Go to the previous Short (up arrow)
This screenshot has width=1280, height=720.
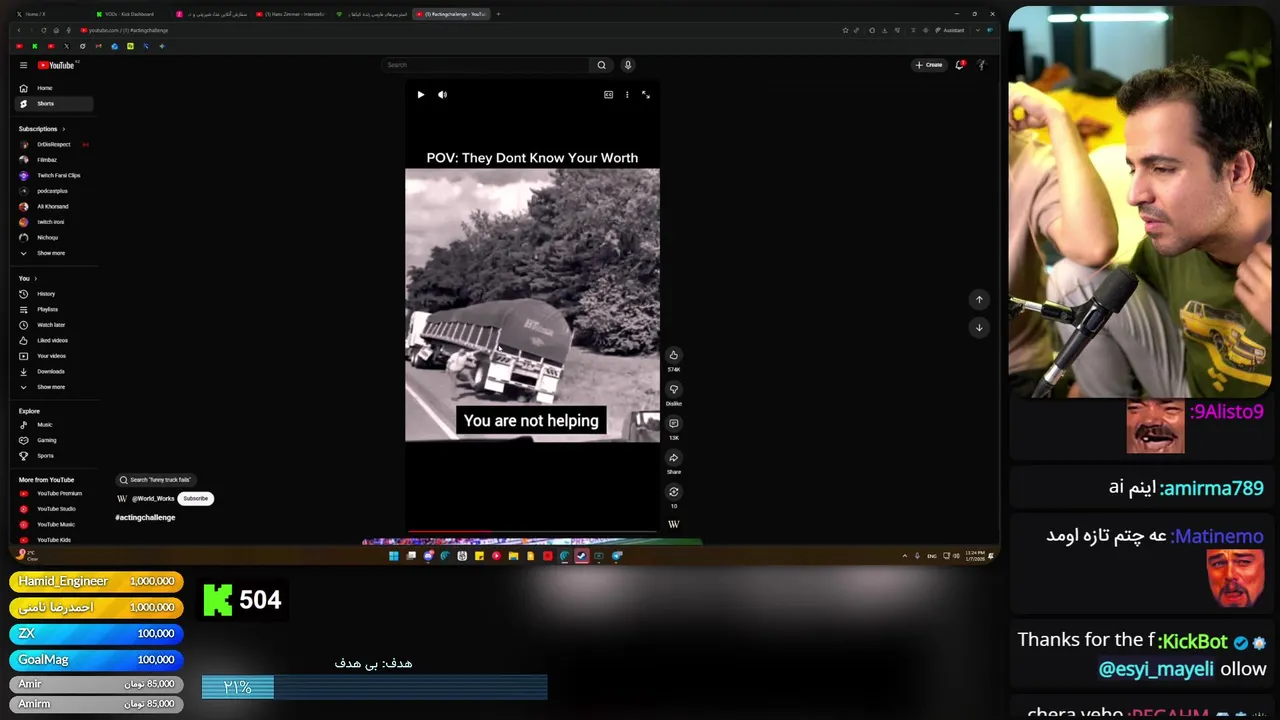pyautogui.click(x=979, y=299)
